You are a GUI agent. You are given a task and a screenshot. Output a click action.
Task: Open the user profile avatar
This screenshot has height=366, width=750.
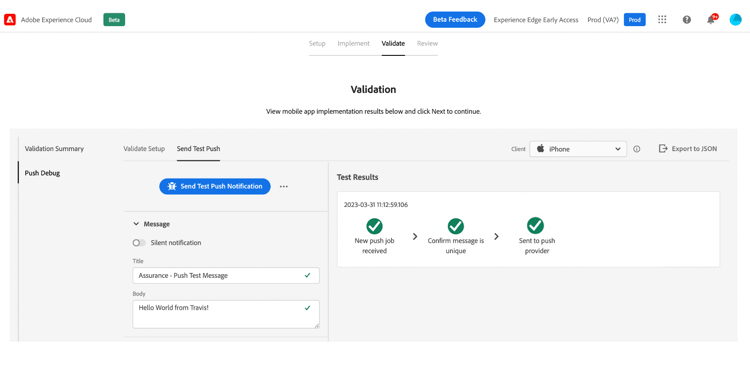tap(735, 20)
